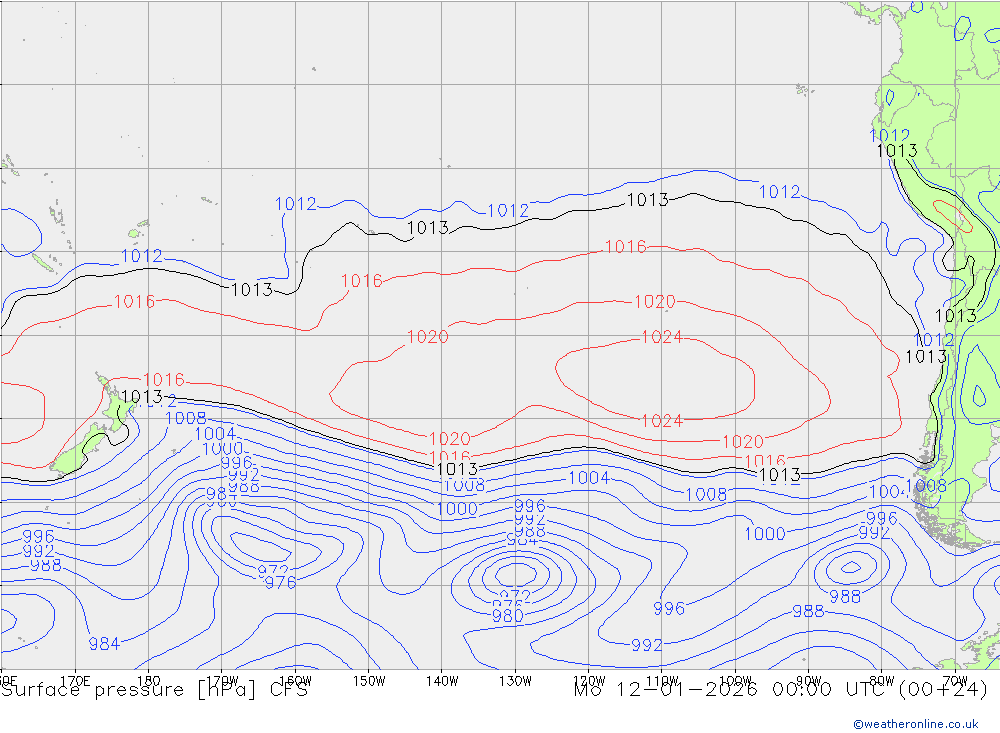Click the Surface pressure [hPa] CFS title
Image resolution: width=1000 pixels, height=733 pixels.
tap(155, 690)
